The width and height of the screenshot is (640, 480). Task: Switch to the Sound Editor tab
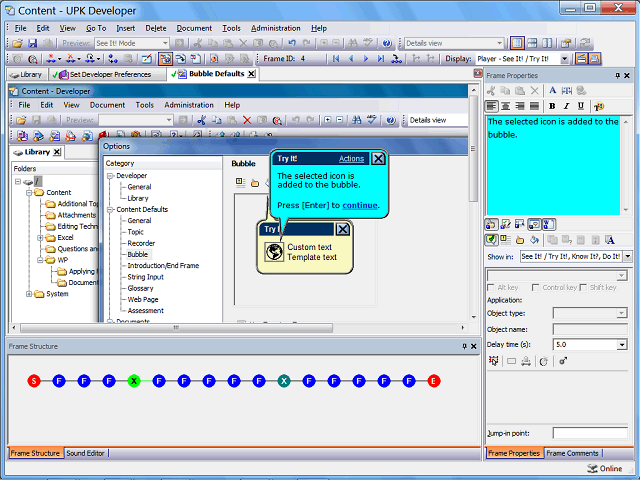[85, 453]
